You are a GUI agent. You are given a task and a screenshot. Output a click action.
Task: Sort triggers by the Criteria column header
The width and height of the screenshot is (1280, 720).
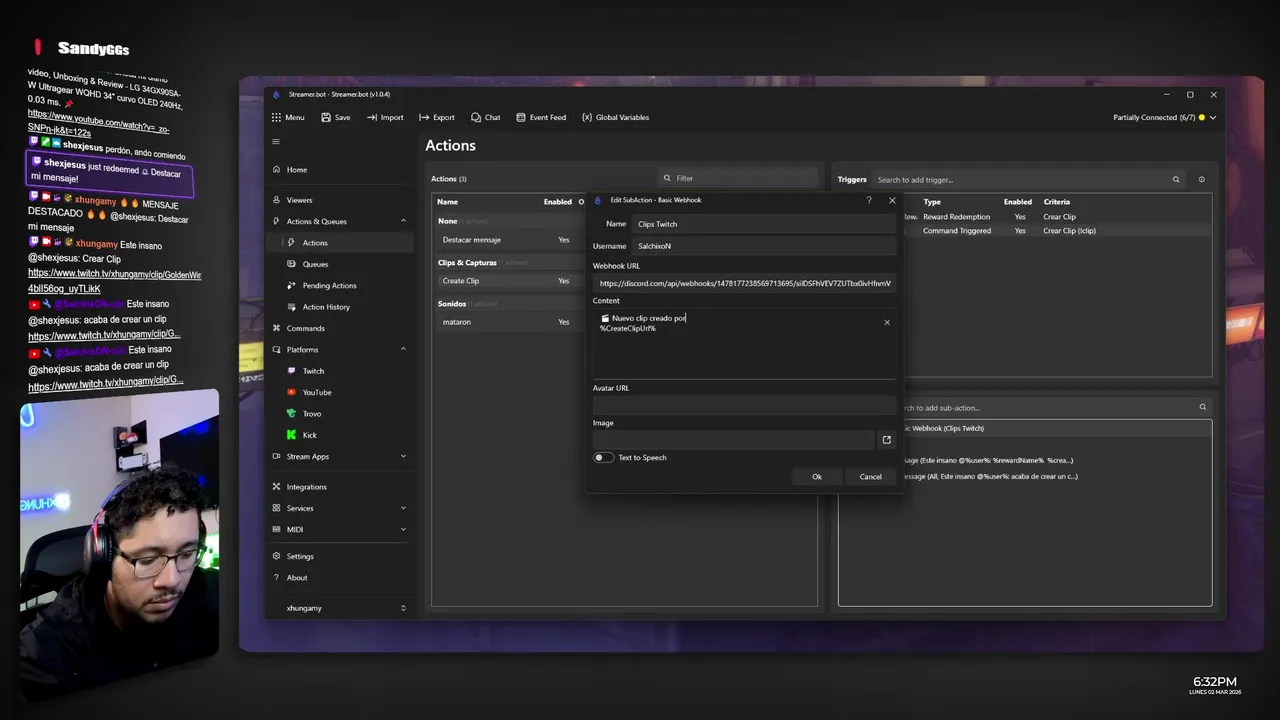tap(1057, 202)
